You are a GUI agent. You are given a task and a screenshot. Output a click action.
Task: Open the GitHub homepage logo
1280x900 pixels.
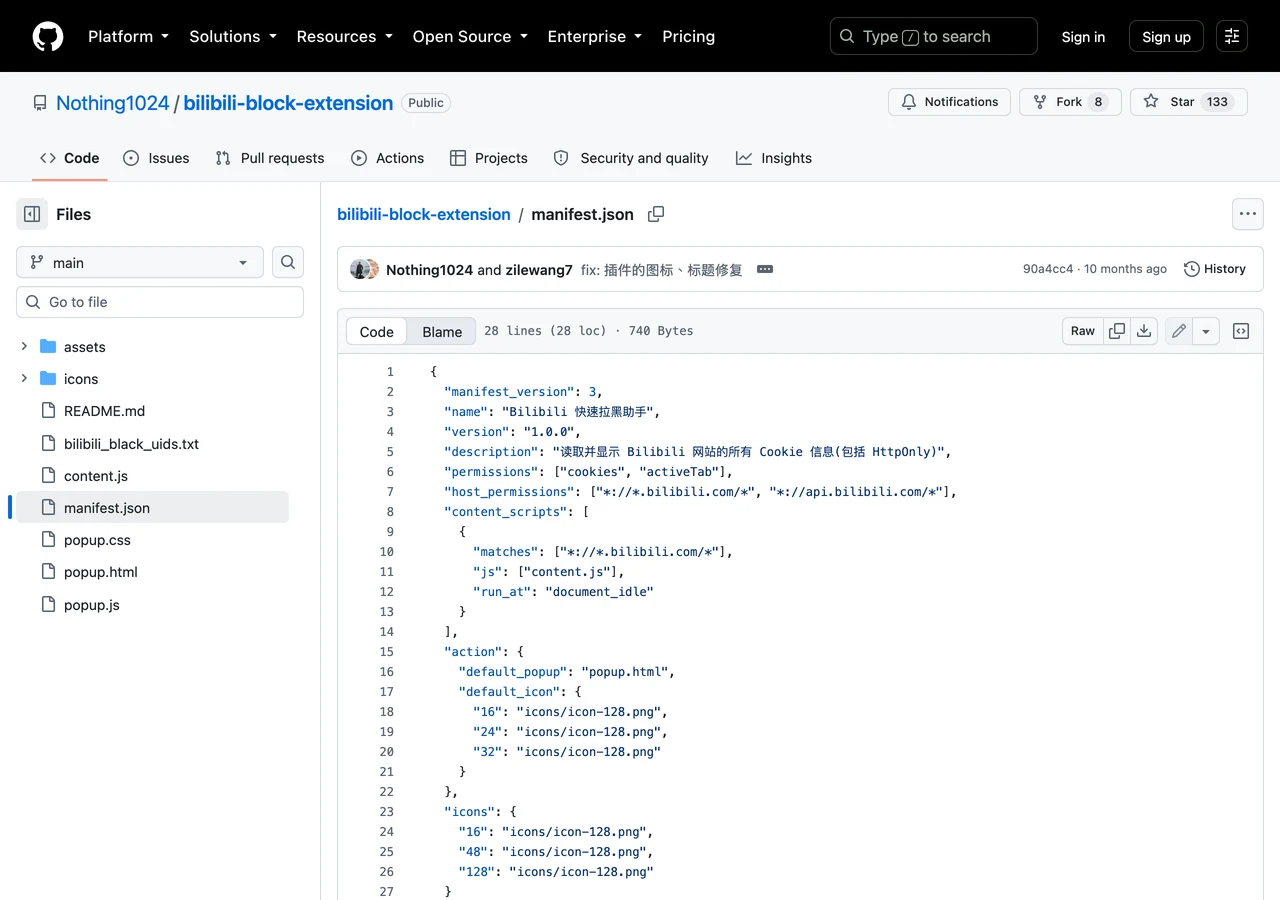48,36
